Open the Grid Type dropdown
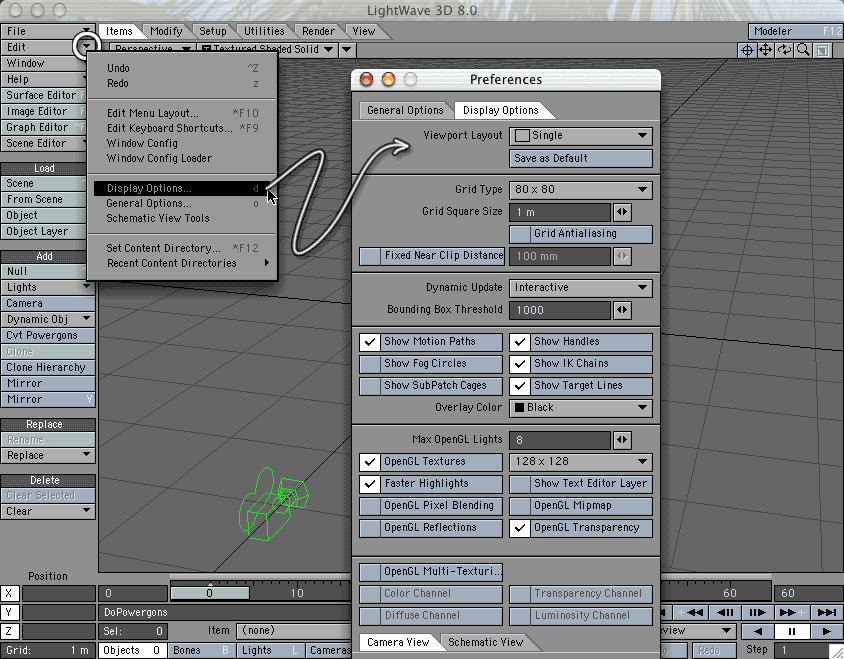Viewport: 844px width, 659px height. (581, 190)
